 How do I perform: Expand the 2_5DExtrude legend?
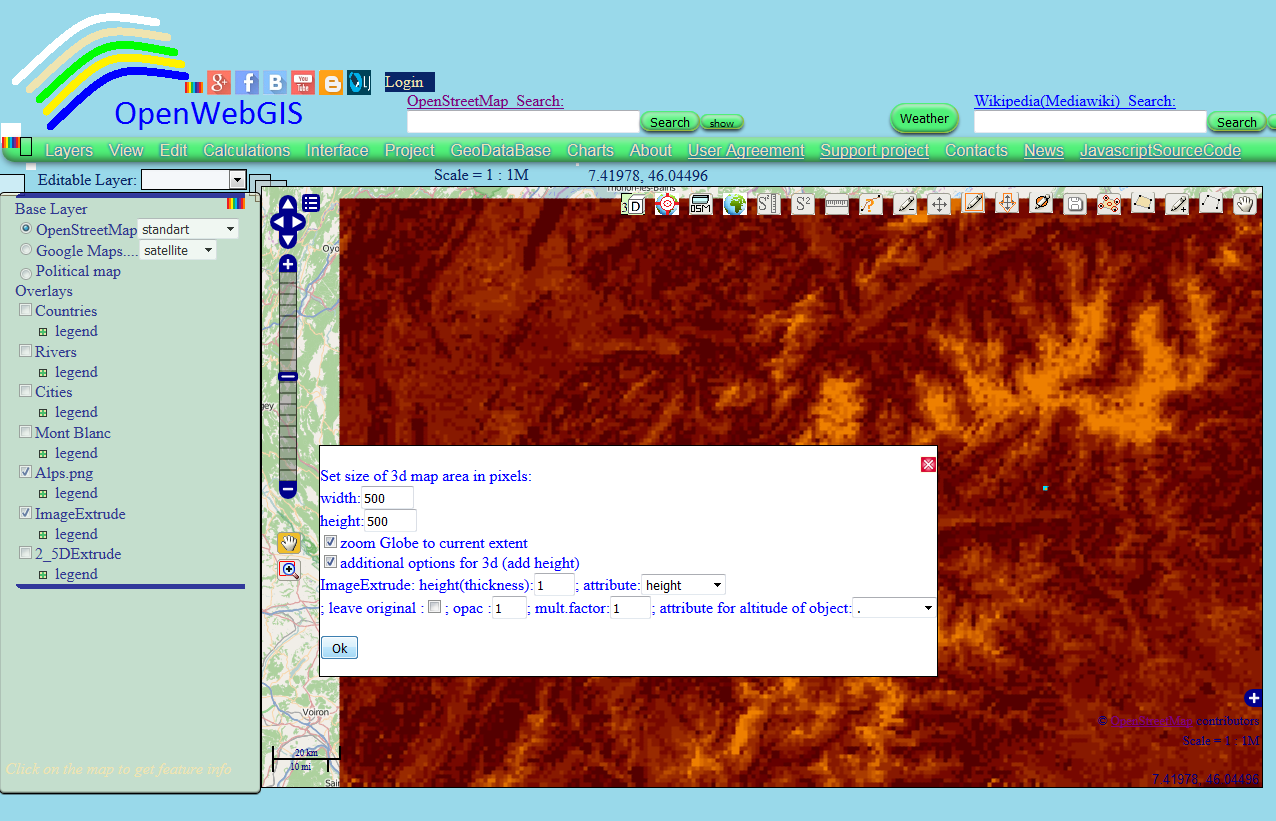43,574
